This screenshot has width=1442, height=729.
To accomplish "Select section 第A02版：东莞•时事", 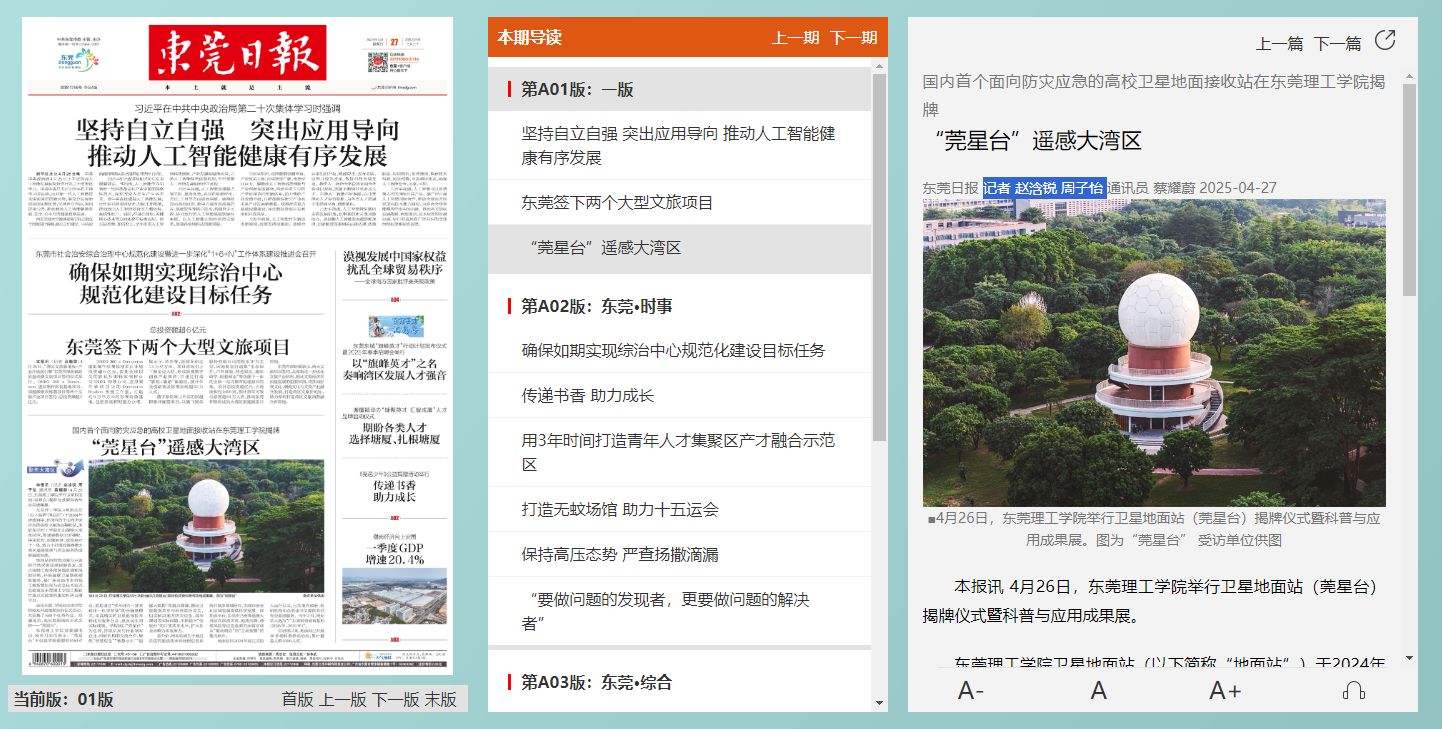I will point(596,306).
